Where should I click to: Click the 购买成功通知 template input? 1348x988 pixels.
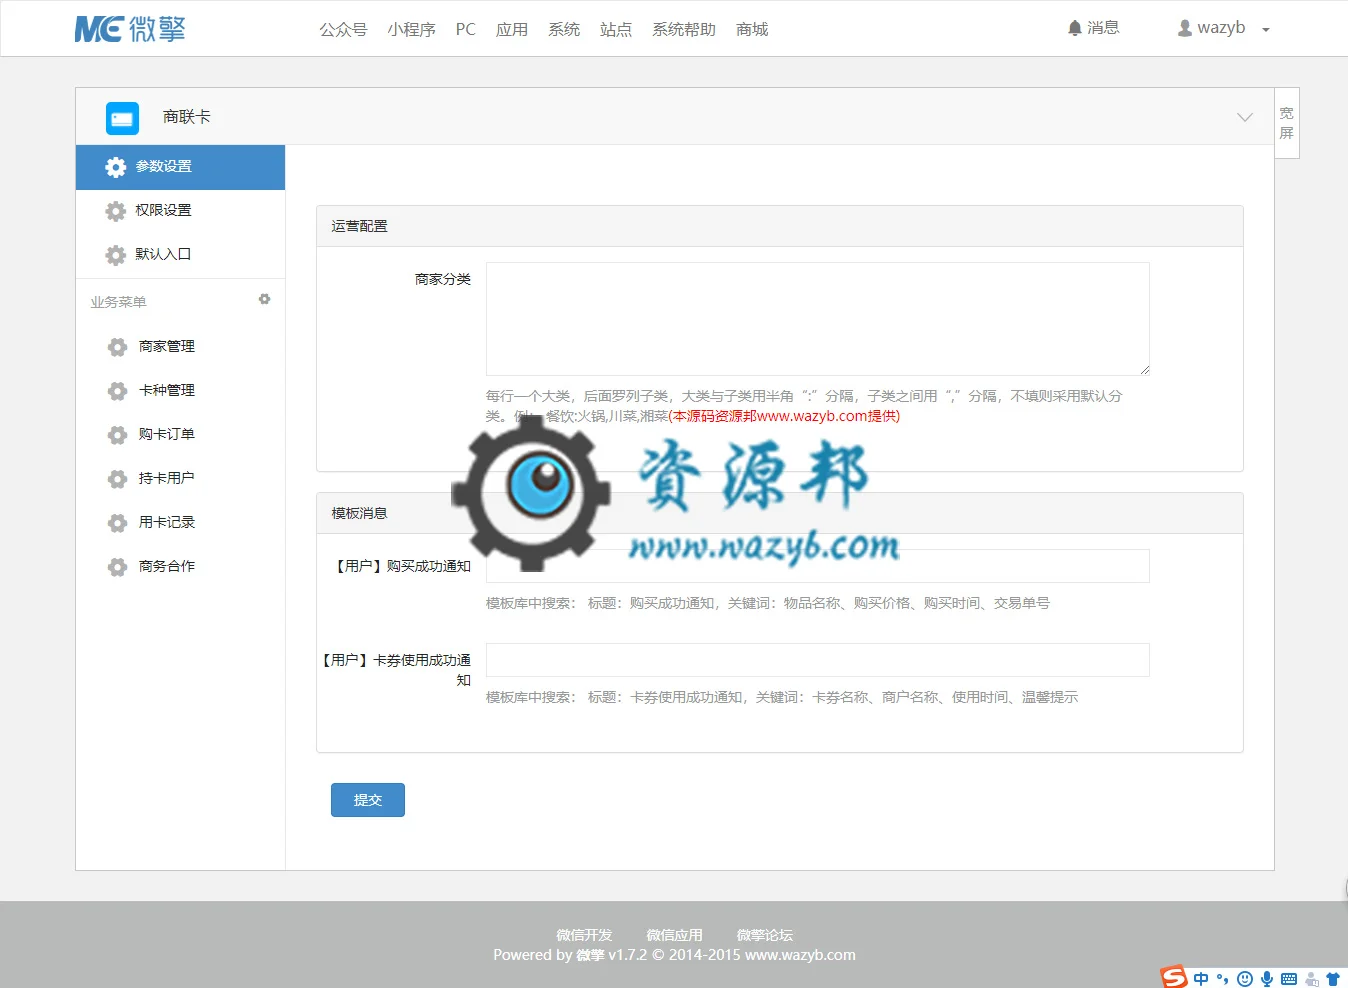(818, 566)
